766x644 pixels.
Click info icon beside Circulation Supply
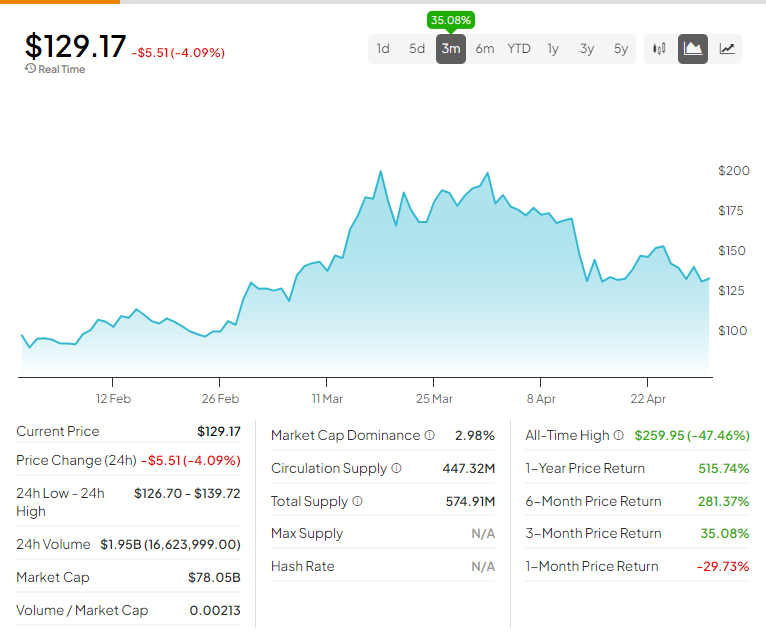396,468
